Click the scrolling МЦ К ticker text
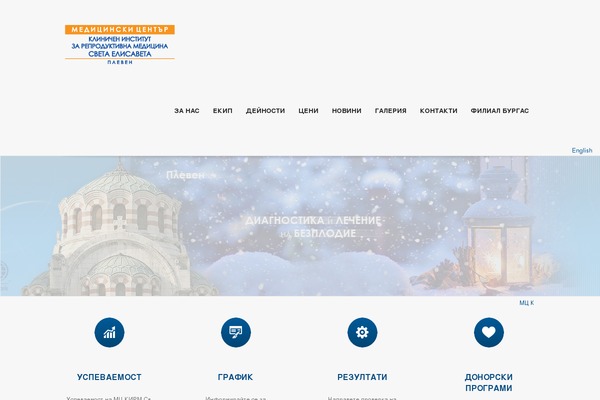600x400 pixels. click(527, 303)
